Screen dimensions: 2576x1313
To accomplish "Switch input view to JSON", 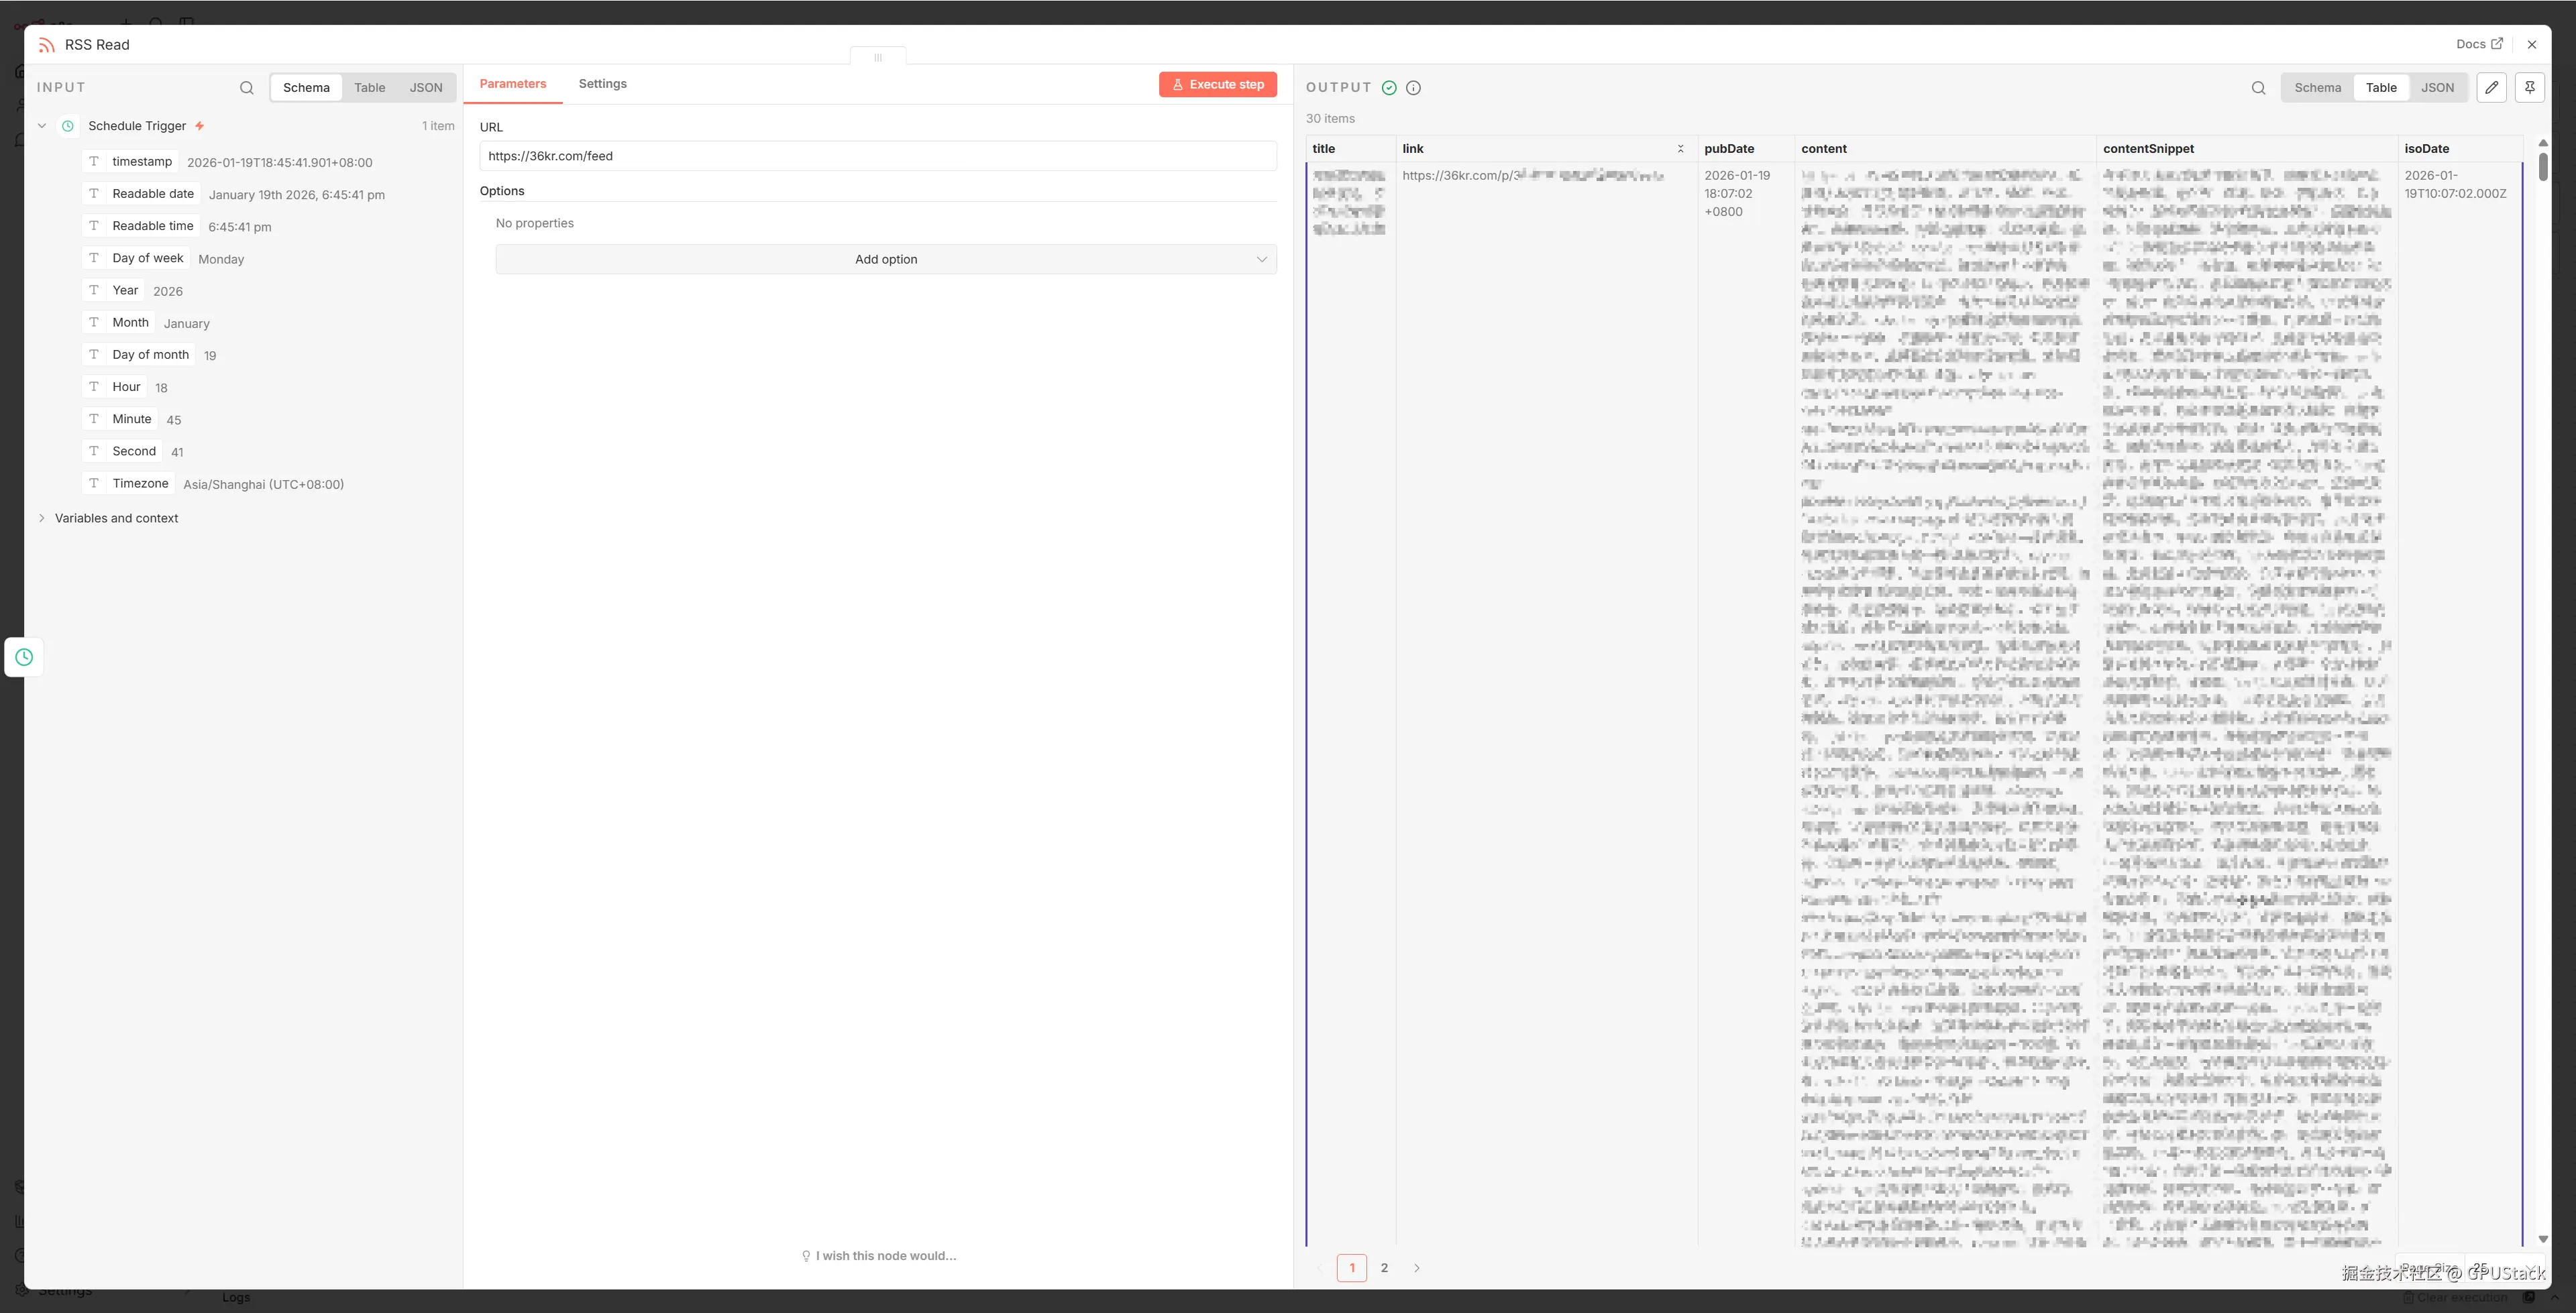I will click(425, 88).
